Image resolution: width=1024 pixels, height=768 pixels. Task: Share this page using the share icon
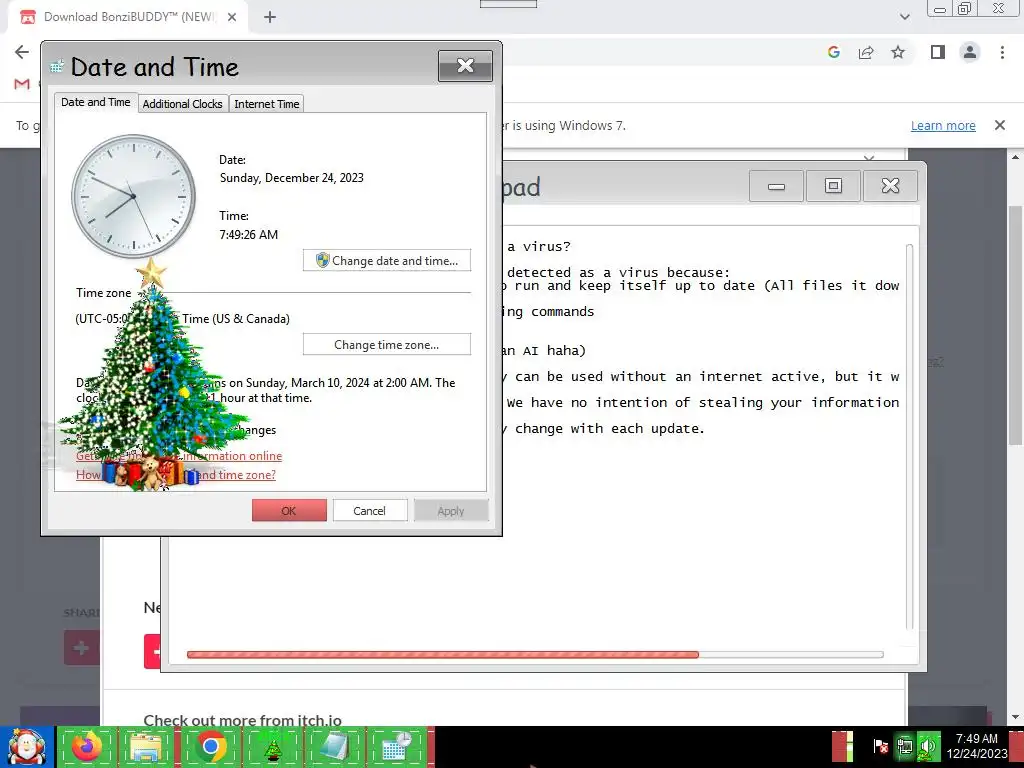[866, 52]
